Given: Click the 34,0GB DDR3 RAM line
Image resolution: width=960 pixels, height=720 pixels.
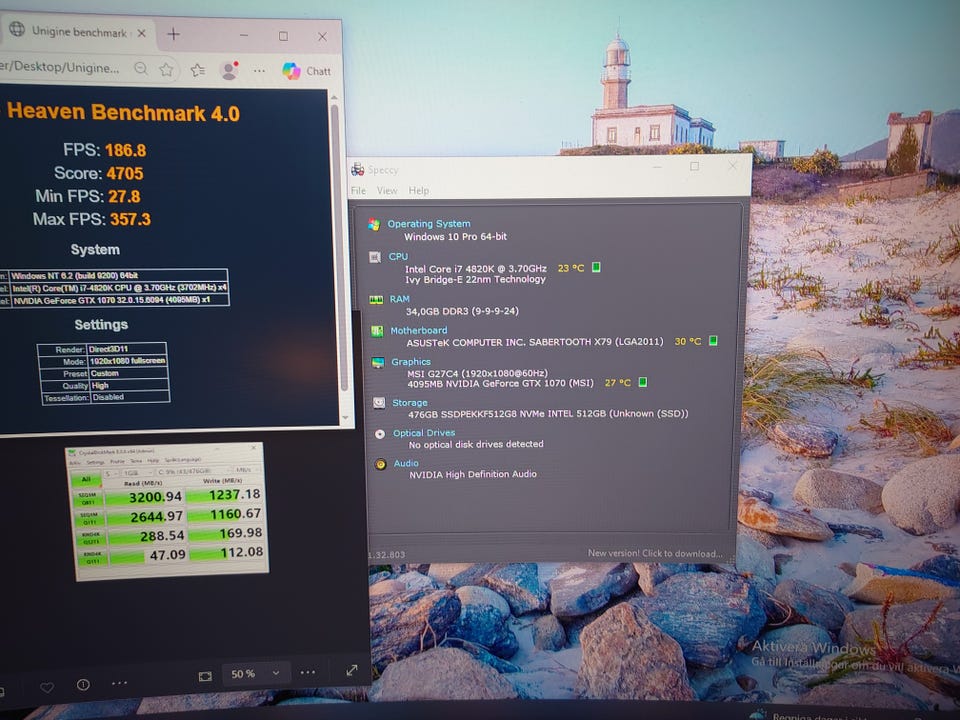Looking at the screenshot, I should (462, 310).
